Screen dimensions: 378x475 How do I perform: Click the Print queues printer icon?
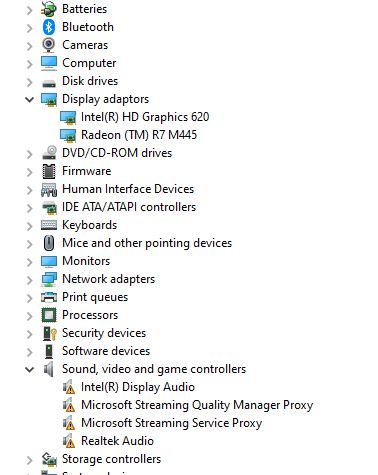pos(49,297)
